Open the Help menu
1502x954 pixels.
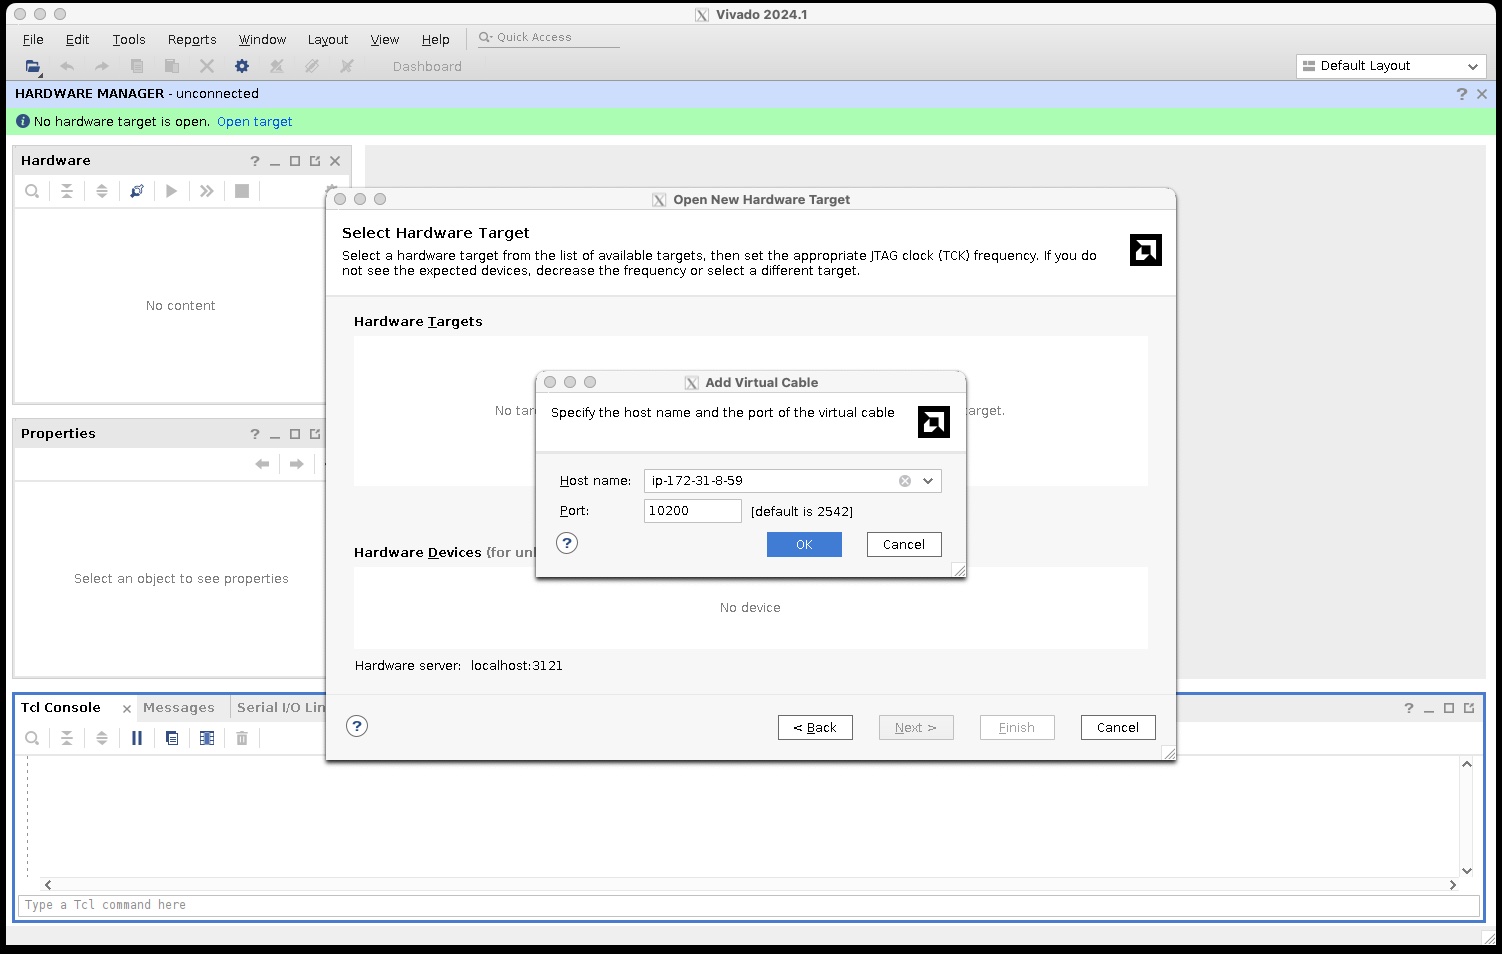point(435,40)
